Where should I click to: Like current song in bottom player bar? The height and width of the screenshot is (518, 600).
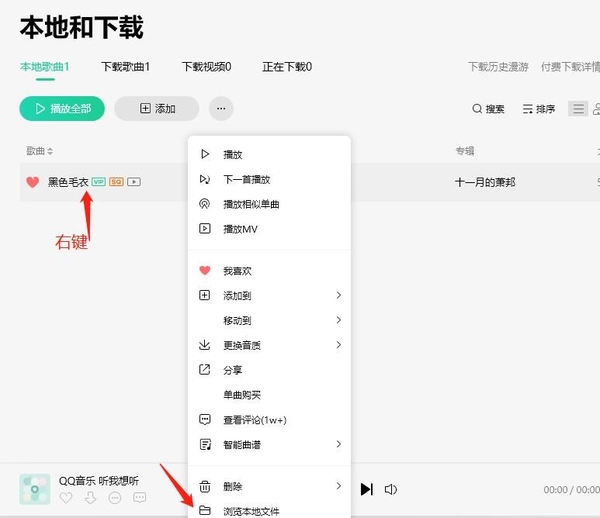[x=66, y=498]
